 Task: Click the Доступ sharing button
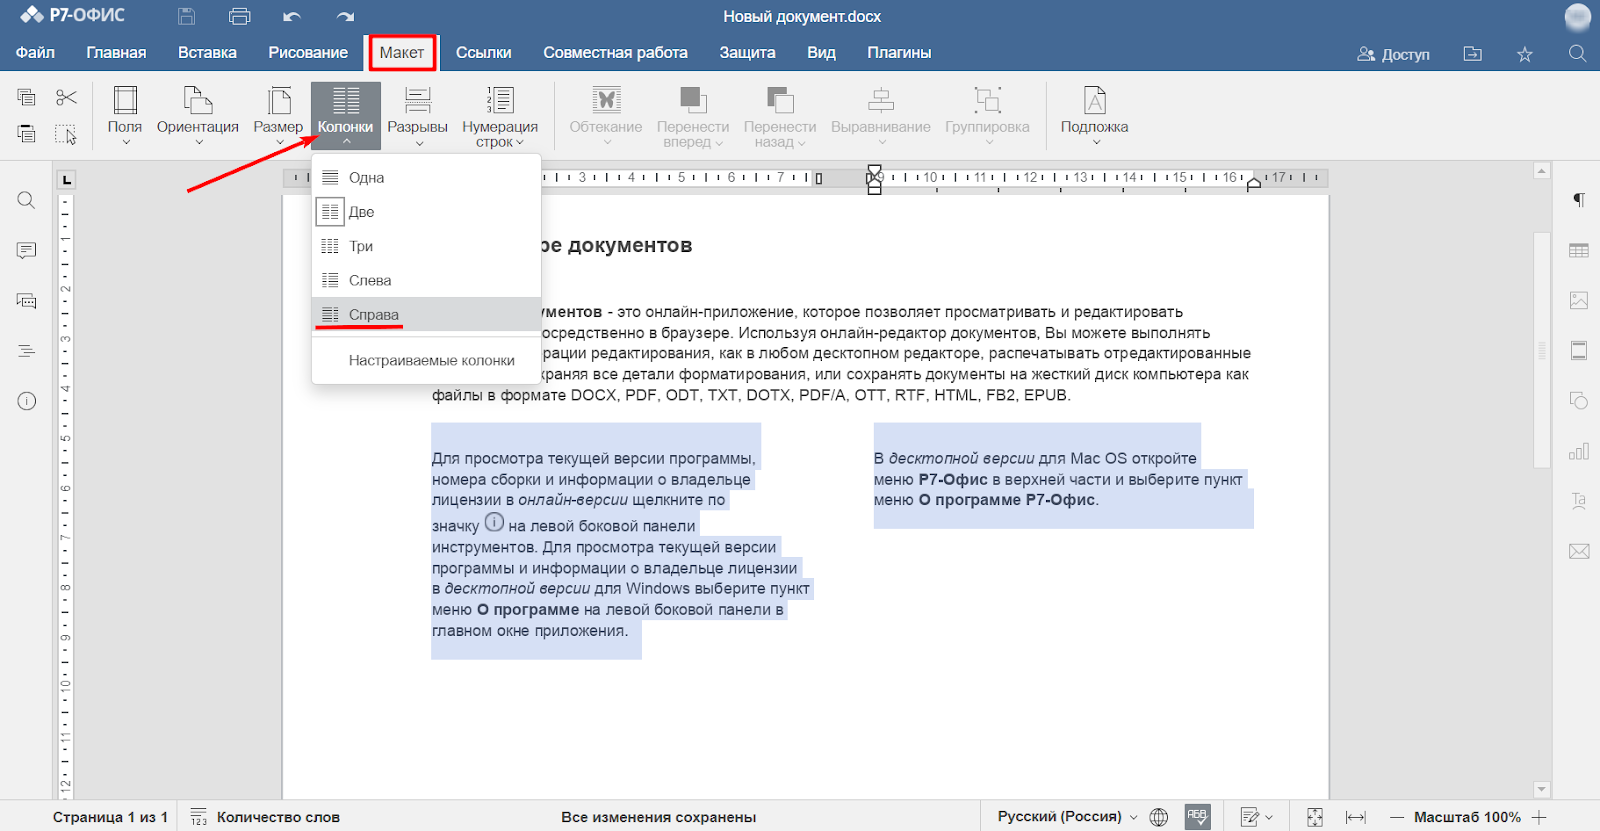tap(1393, 54)
